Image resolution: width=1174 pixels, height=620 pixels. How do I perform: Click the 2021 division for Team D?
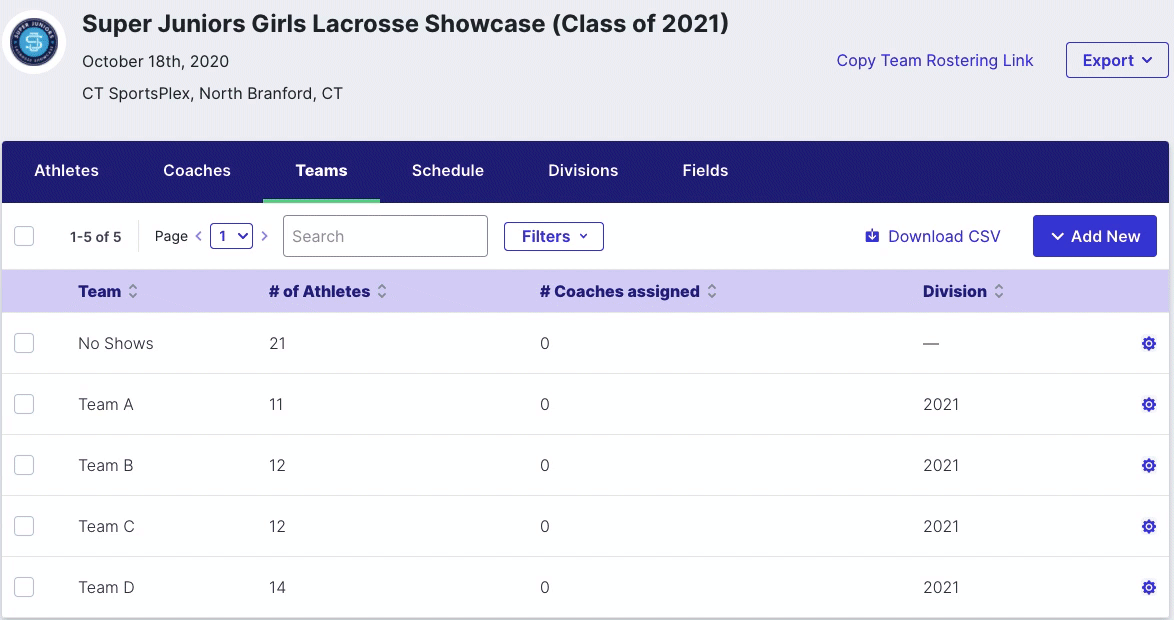click(x=941, y=588)
